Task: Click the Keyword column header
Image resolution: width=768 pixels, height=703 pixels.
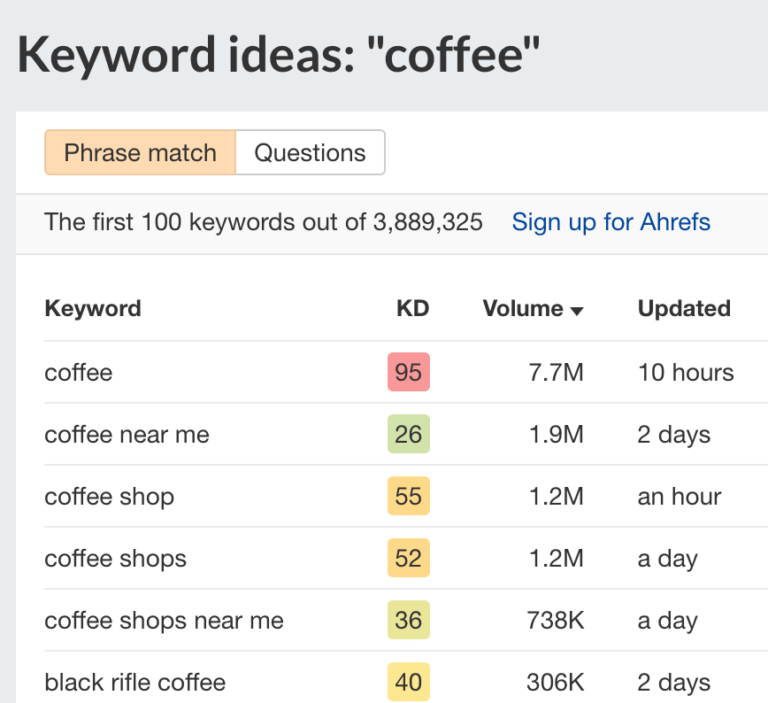Action: point(93,309)
